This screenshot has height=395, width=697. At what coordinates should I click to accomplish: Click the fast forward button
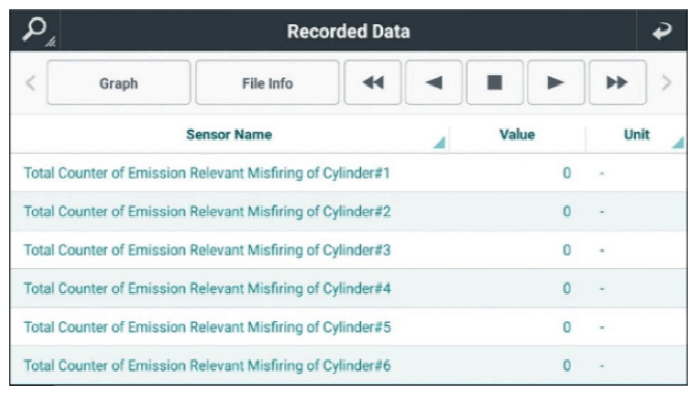617,83
